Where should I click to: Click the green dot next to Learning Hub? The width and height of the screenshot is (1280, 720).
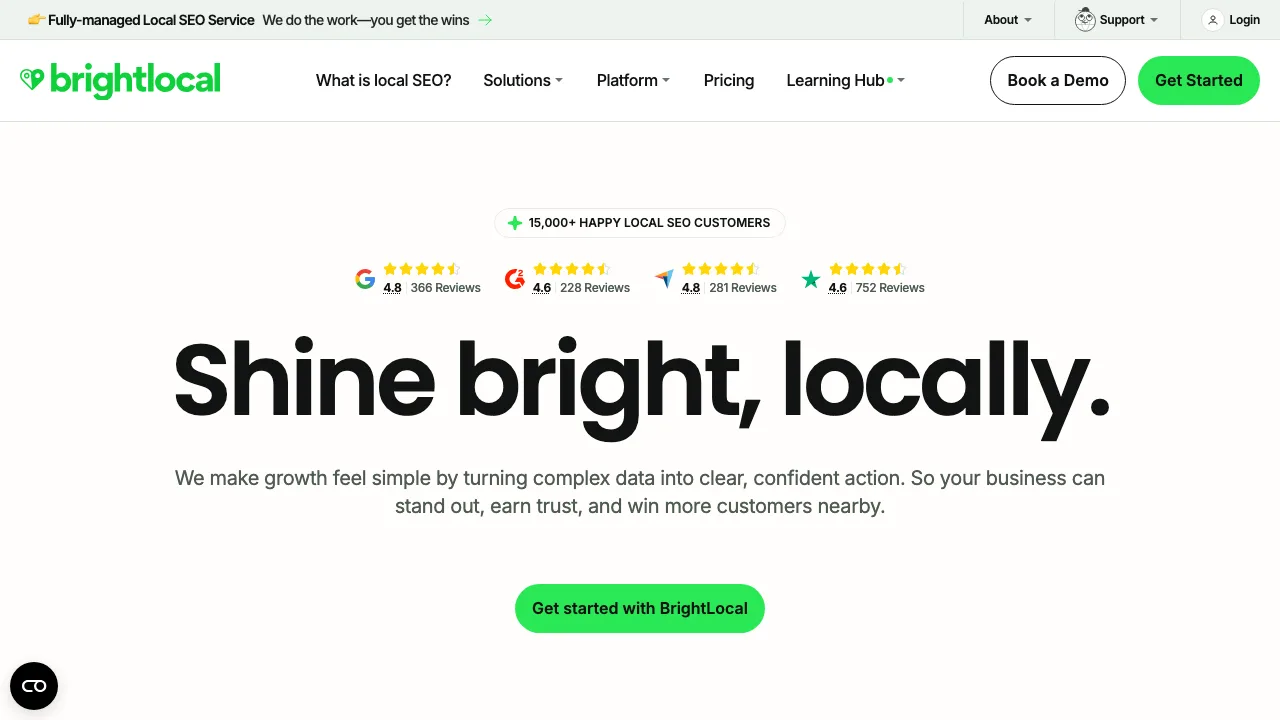(890, 80)
